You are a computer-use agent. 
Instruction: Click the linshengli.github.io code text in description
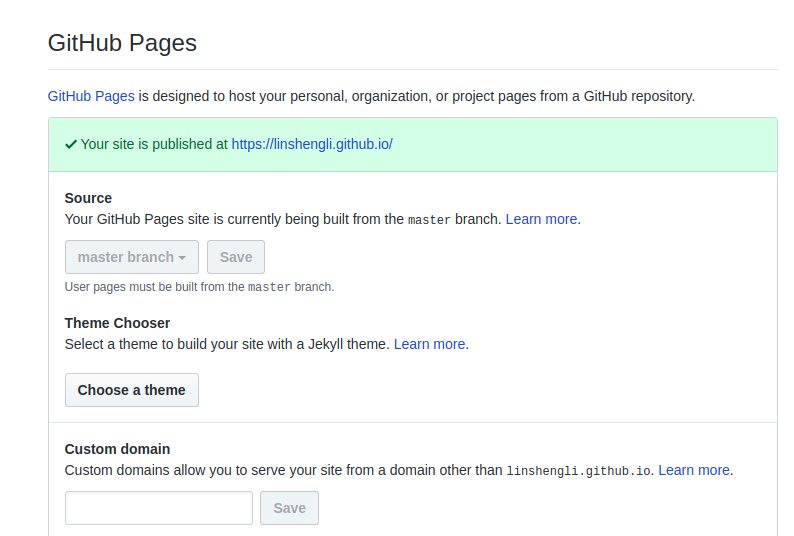pyautogui.click(x=578, y=471)
